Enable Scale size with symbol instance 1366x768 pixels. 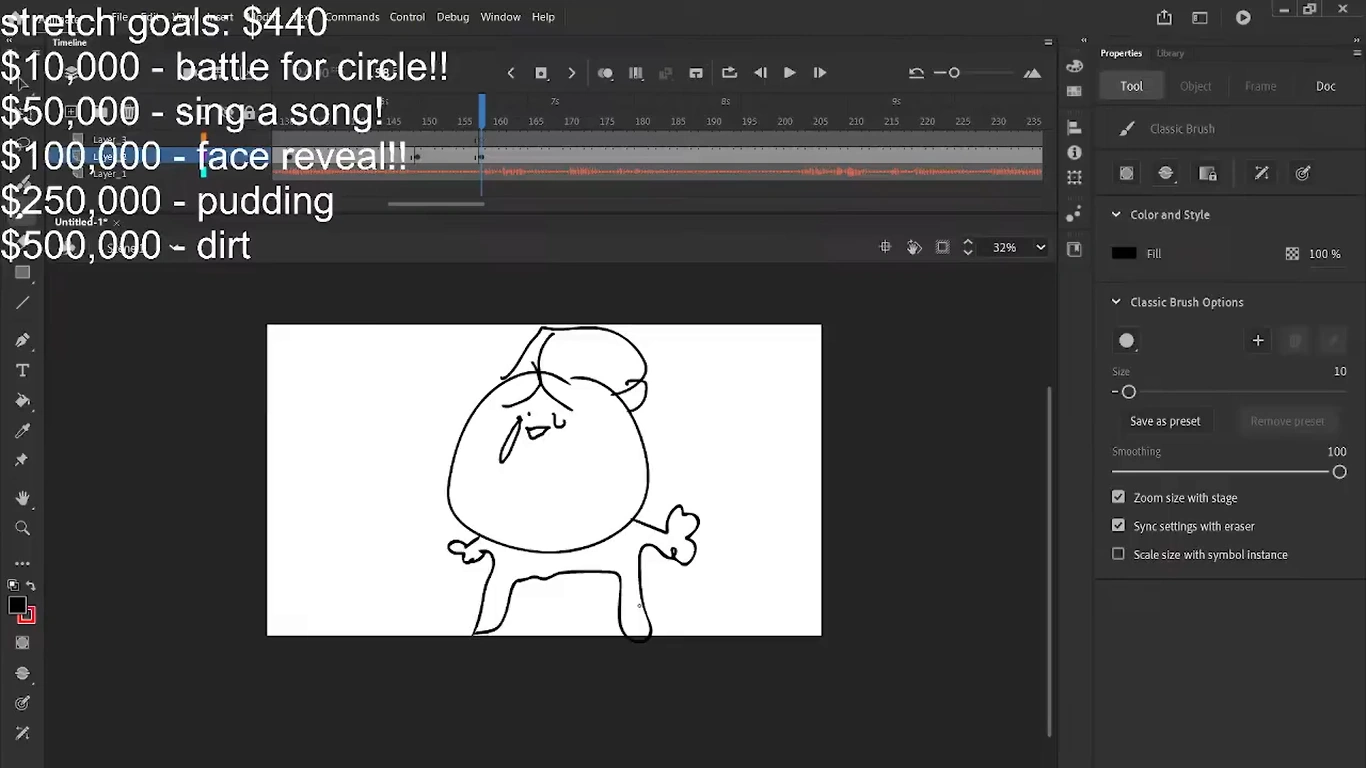[x=1118, y=554]
